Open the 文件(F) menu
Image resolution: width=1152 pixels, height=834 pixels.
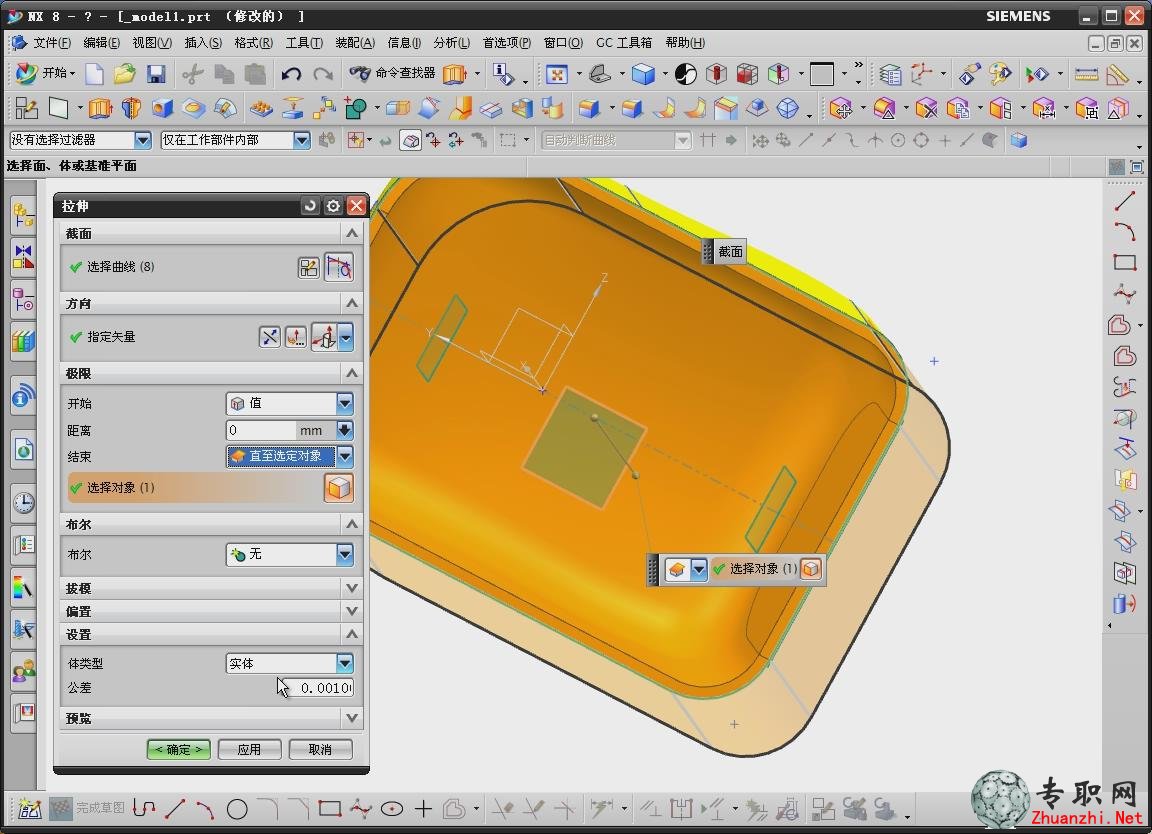[x=52, y=43]
